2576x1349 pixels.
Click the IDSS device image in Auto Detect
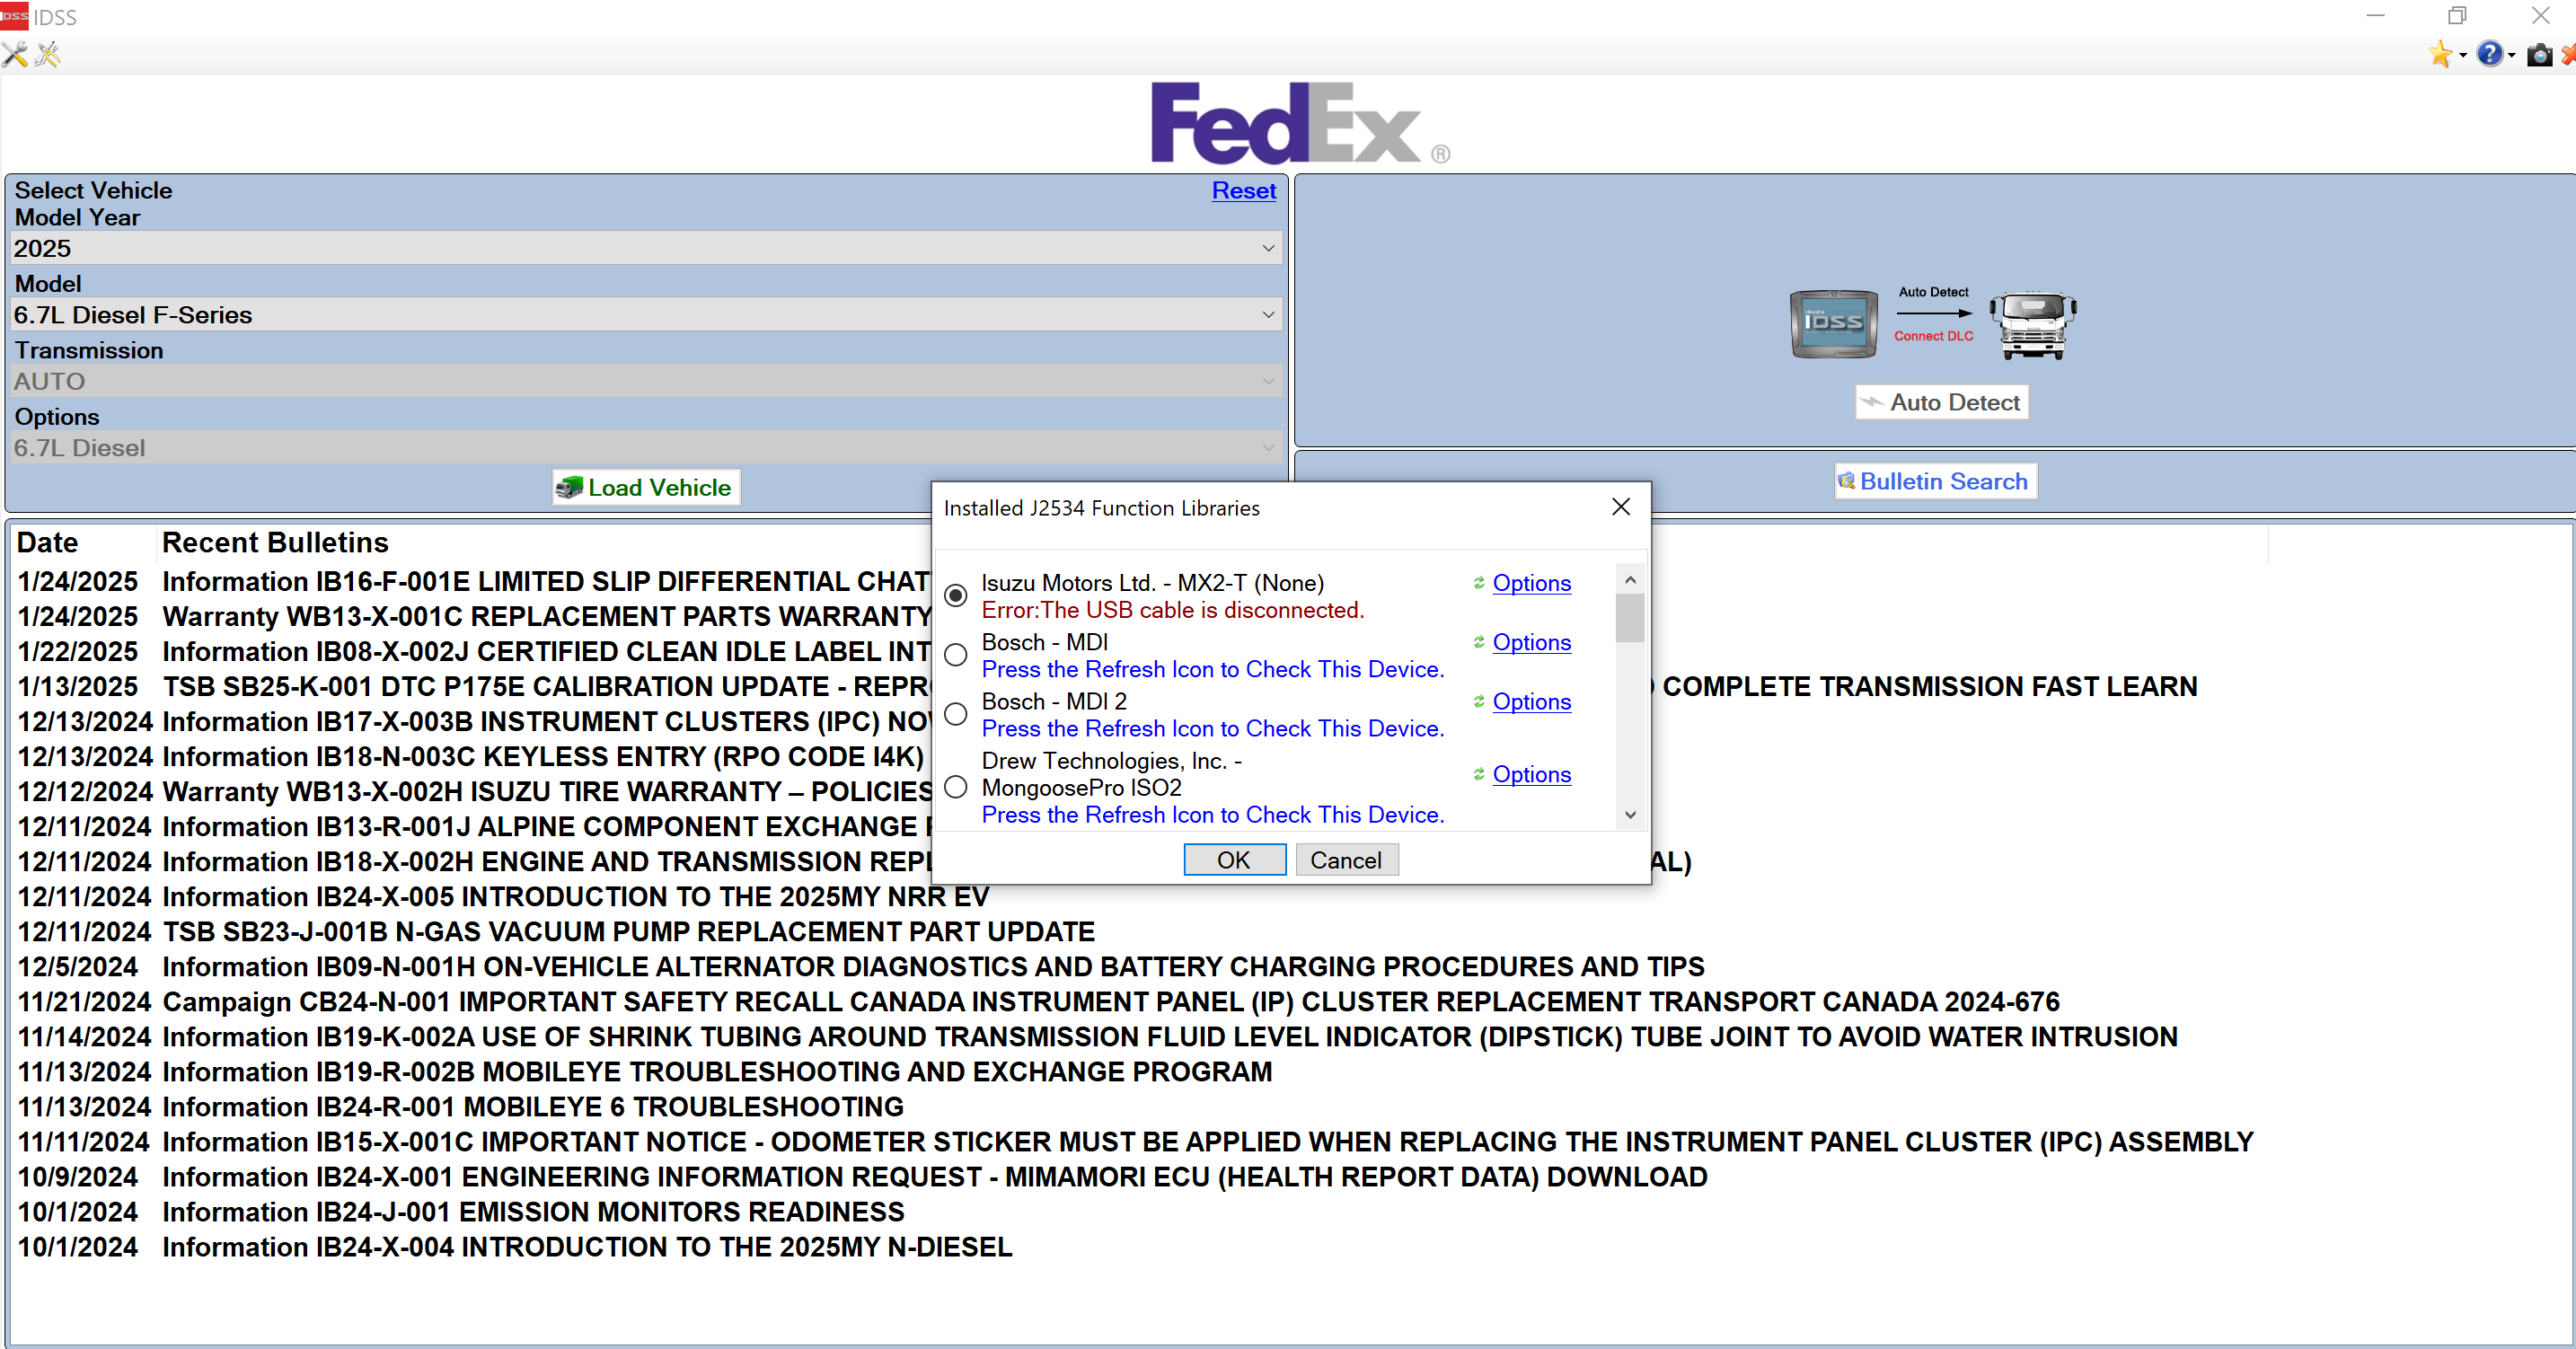1833,323
